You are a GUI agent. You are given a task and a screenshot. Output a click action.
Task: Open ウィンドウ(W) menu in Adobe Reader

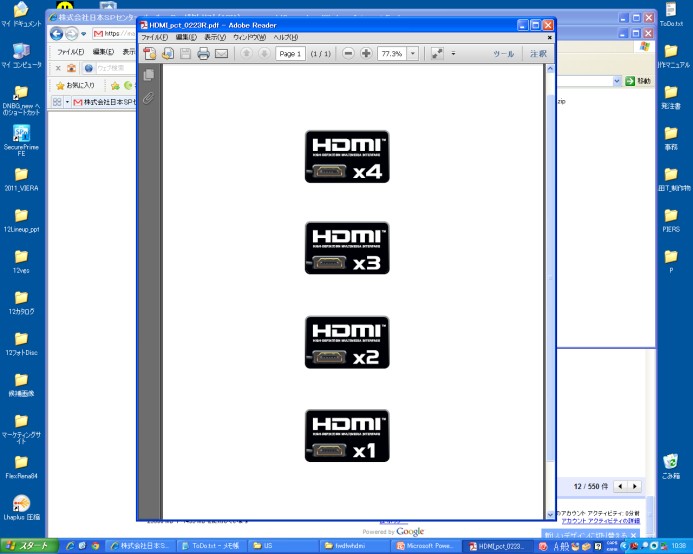tap(250, 37)
